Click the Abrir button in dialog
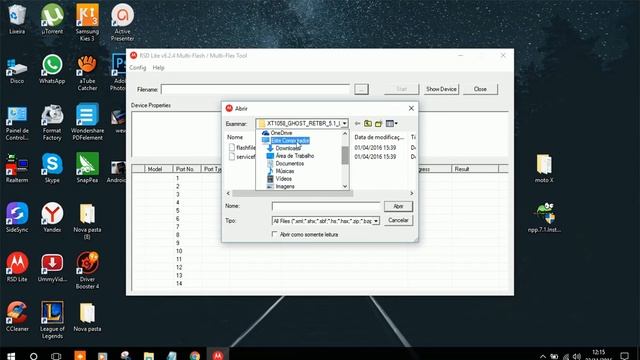 pos(398,207)
